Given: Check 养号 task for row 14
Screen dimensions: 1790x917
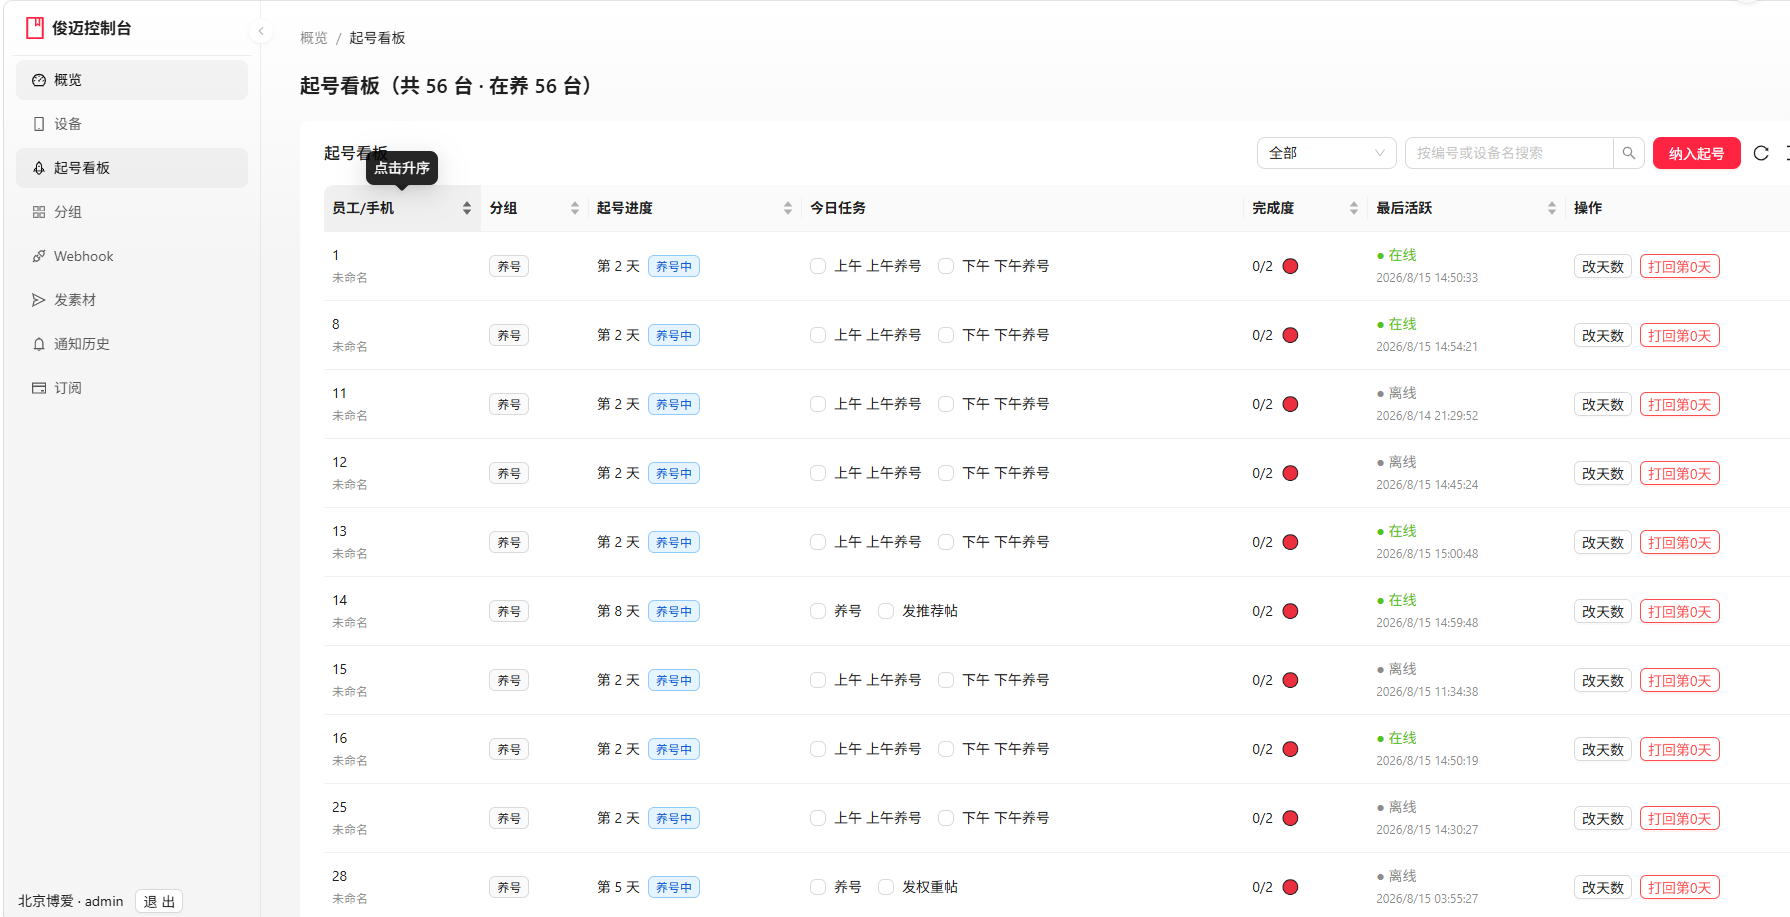Looking at the screenshot, I should coord(818,611).
